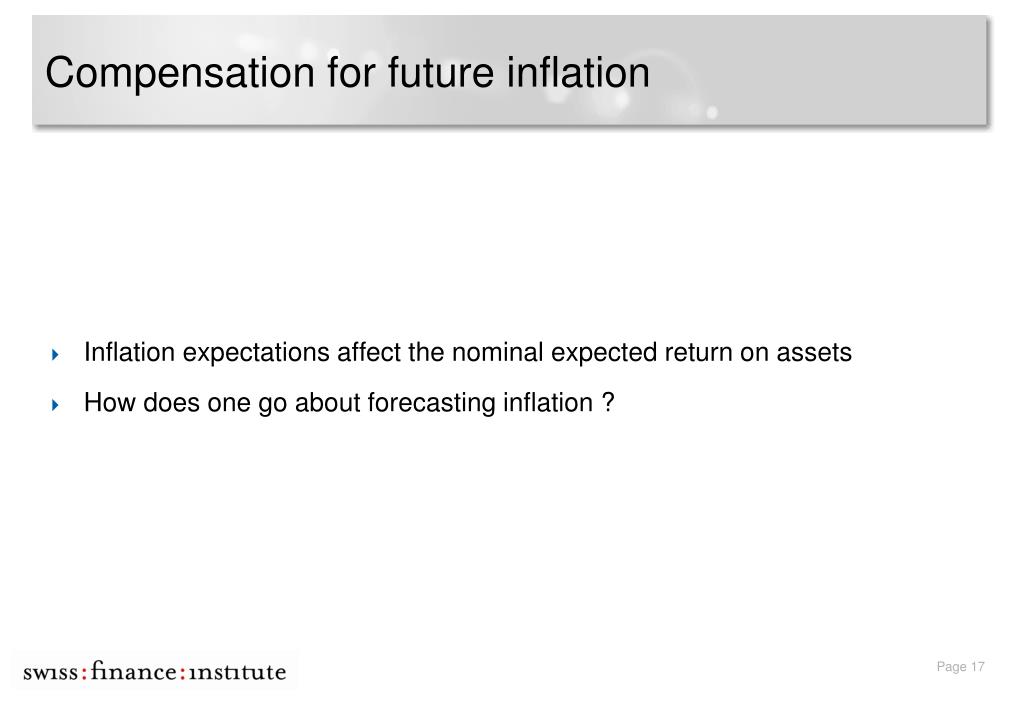Click the Swiss Finance Institute logo

click(x=155, y=671)
